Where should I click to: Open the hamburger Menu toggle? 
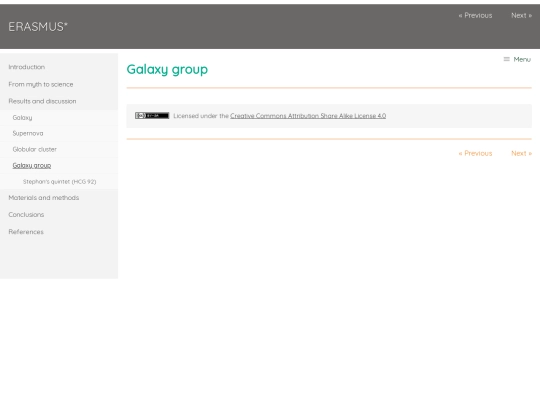(517, 60)
